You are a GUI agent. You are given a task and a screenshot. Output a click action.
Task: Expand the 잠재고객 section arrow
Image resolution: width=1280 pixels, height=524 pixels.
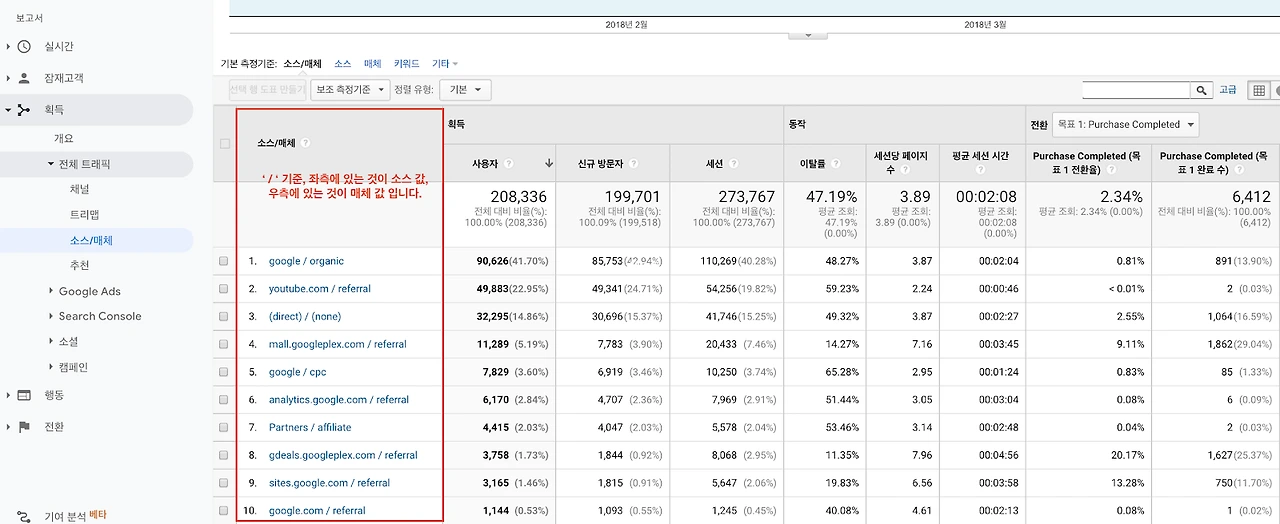(8, 78)
